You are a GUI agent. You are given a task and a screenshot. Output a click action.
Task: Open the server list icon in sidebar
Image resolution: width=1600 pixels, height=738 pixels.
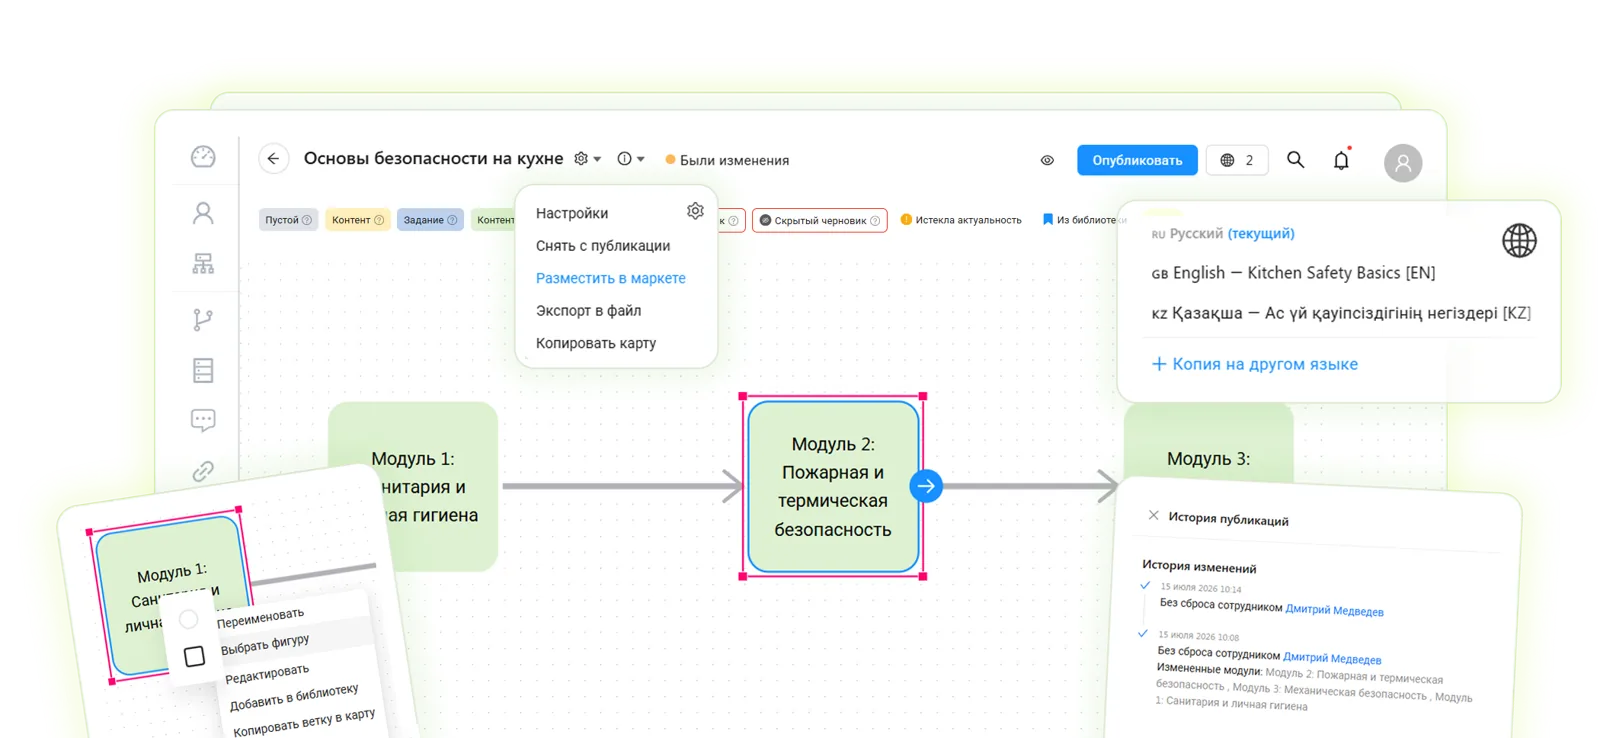tap(203, 370)
